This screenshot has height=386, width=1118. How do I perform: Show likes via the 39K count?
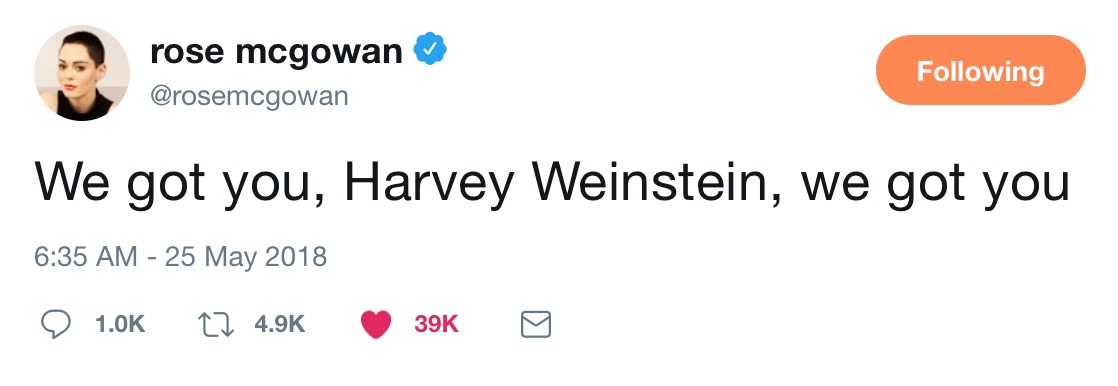pyautogui.click(x=436, y=325)
